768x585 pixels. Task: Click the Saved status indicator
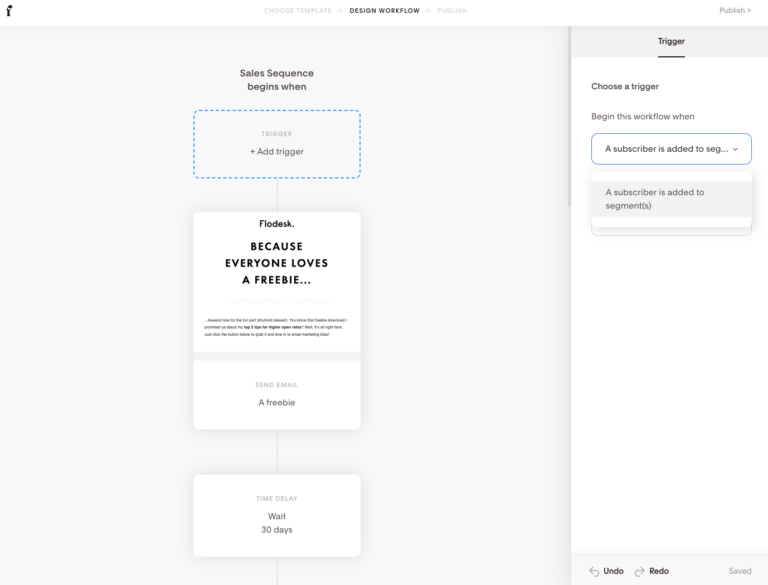point(740,571)
